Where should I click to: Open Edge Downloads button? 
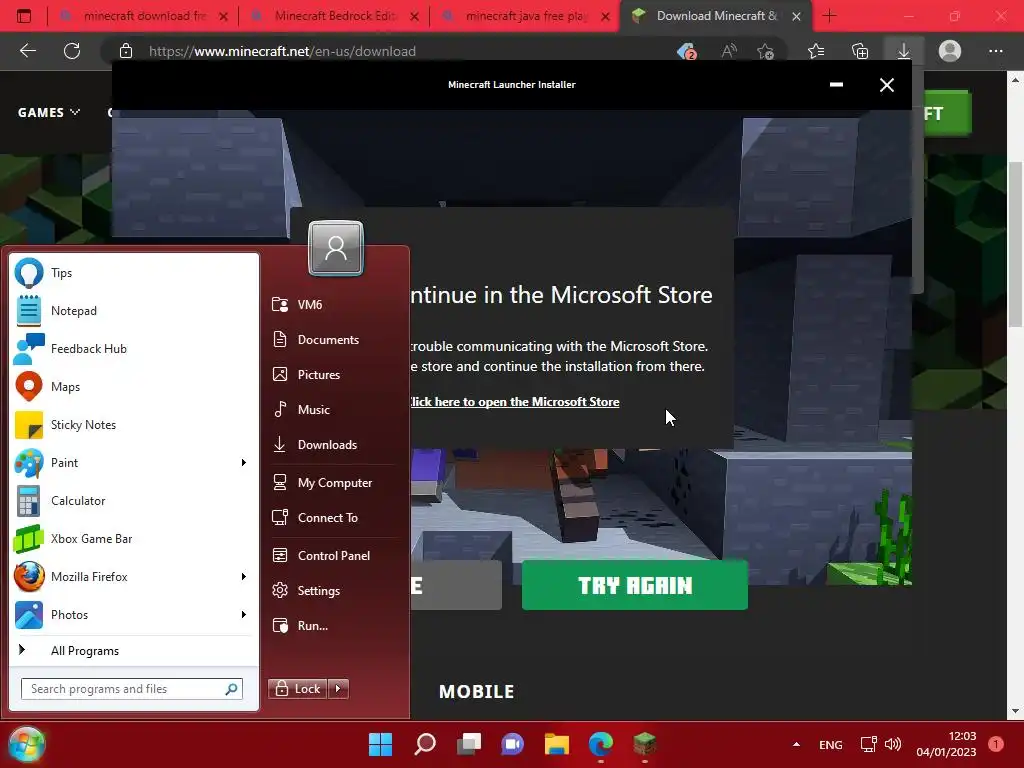904,51
